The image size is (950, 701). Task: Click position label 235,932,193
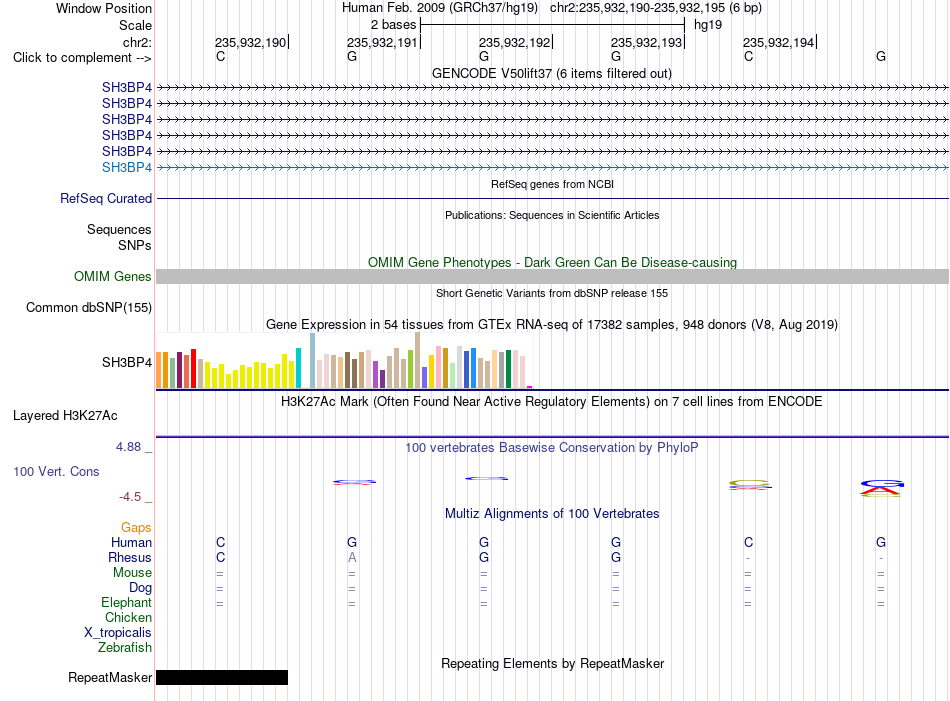point(646,42)
